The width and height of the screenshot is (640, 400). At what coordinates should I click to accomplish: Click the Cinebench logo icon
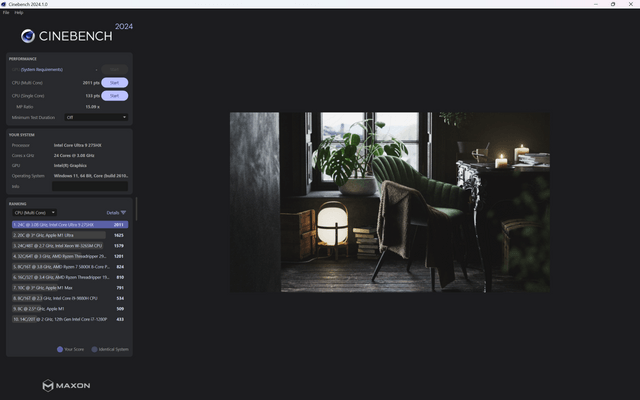point(27,37)
